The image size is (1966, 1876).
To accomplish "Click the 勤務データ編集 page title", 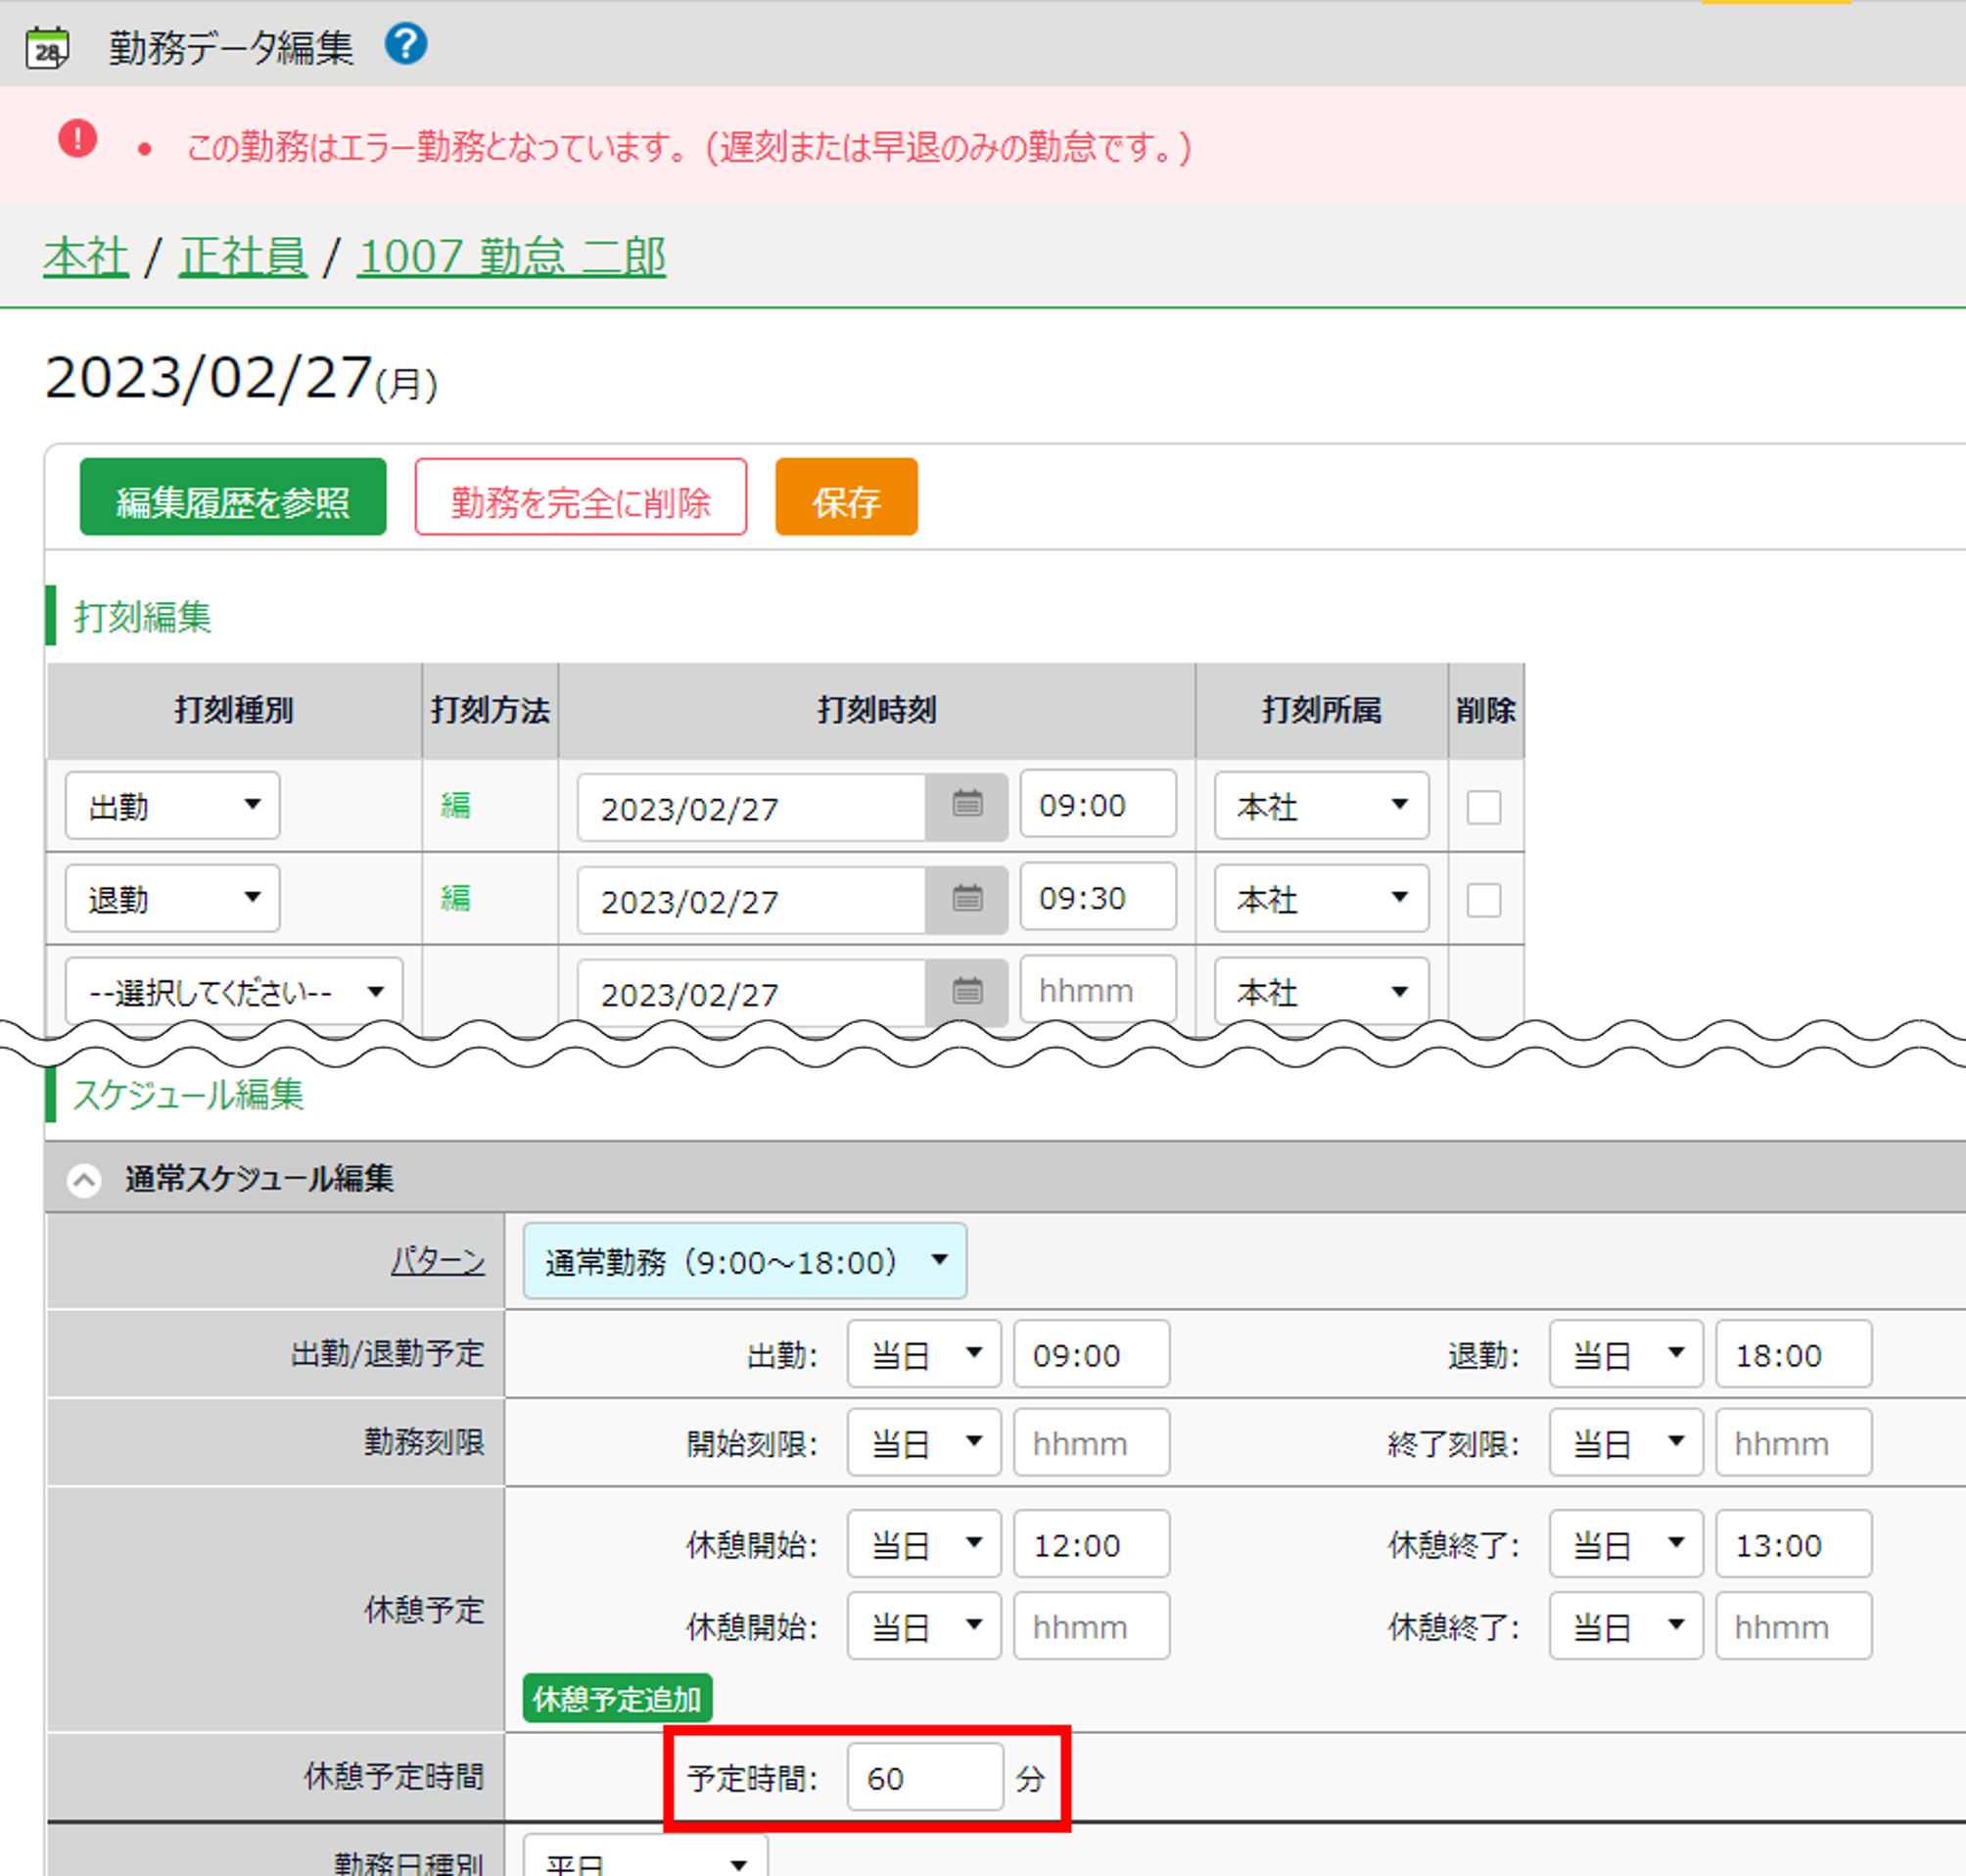I will [x=231, y=47].
